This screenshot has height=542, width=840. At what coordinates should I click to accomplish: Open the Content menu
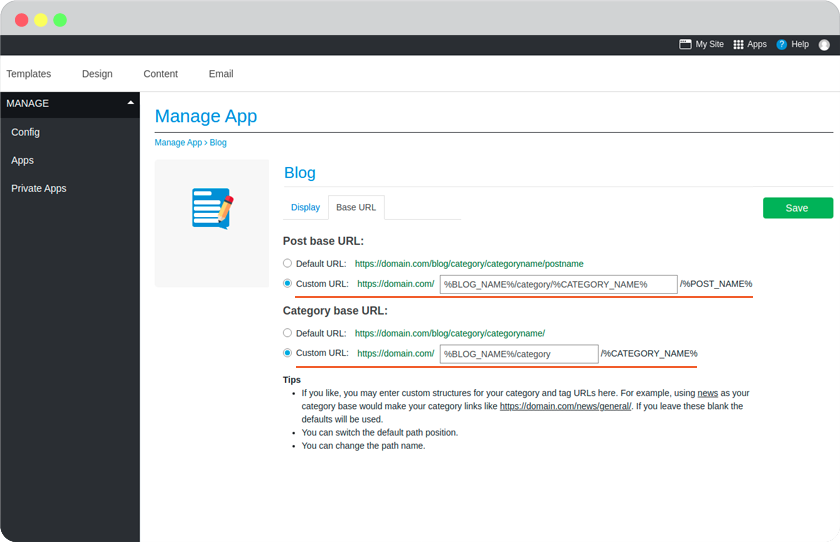(x=160, y=74)
